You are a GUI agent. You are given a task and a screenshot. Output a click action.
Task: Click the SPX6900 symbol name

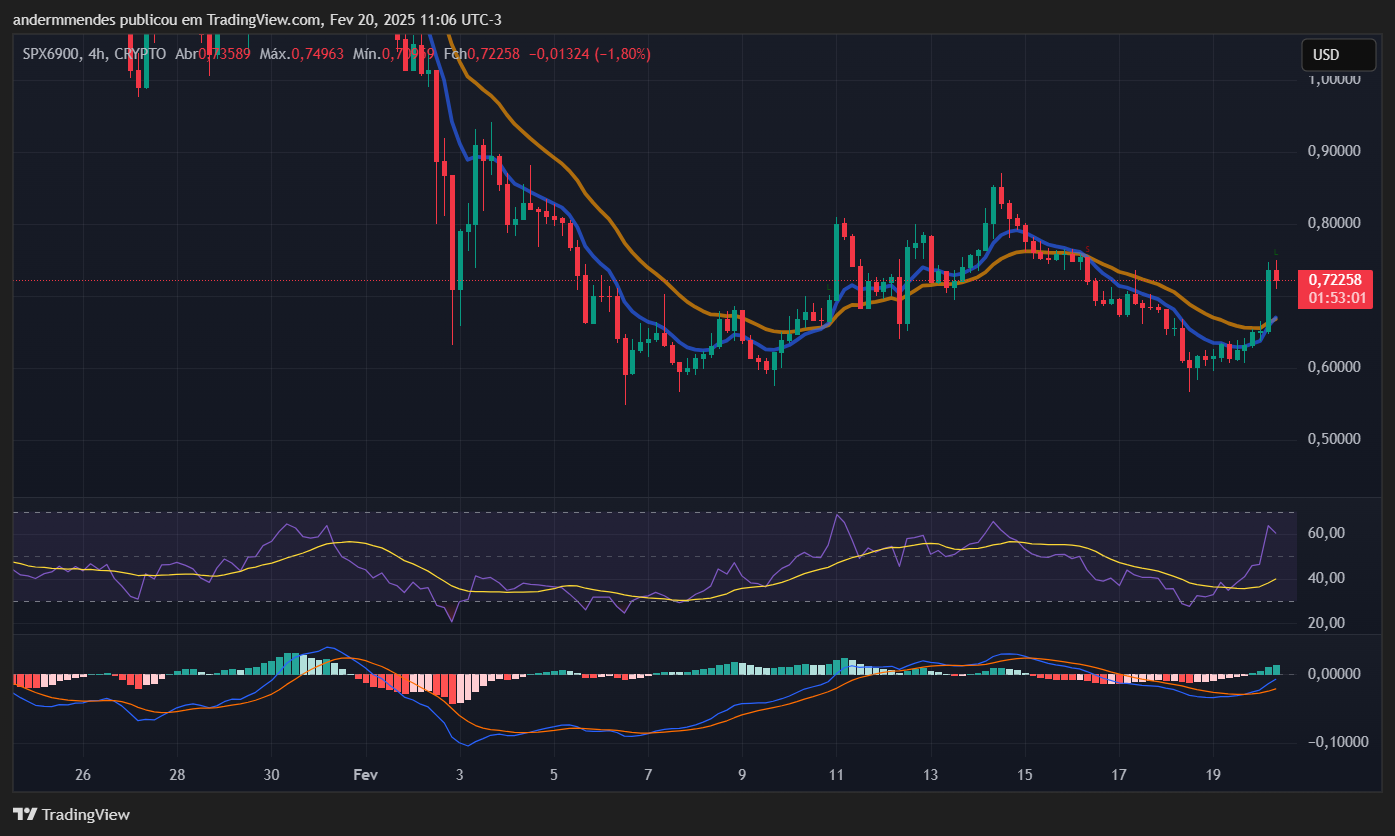coord(51,54)
